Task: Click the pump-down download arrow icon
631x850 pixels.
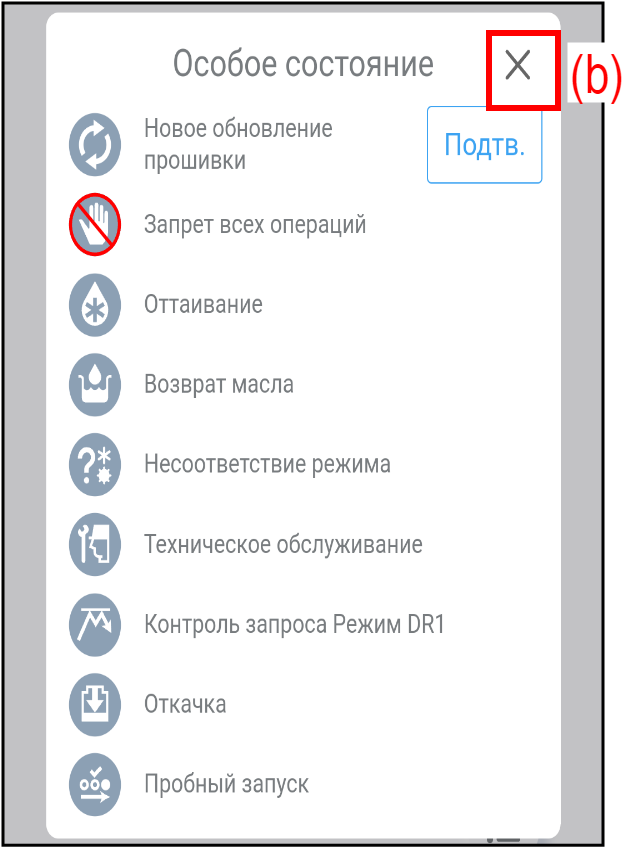Action: (x=95, y=704)
